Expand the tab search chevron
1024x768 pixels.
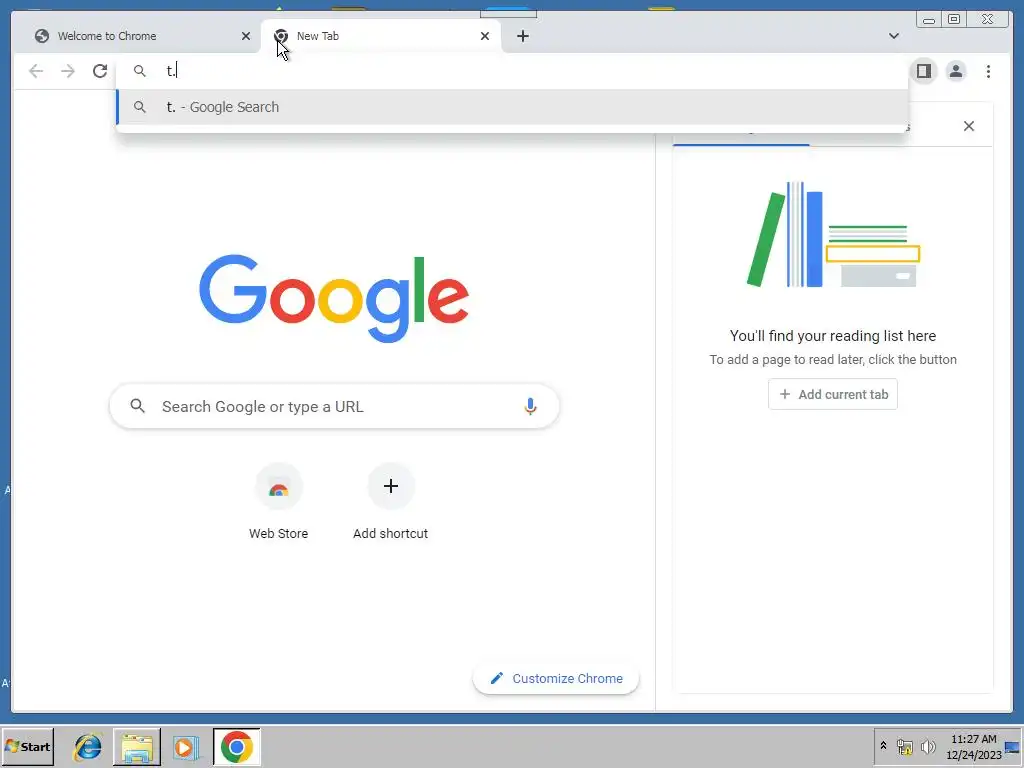point(893,36)
